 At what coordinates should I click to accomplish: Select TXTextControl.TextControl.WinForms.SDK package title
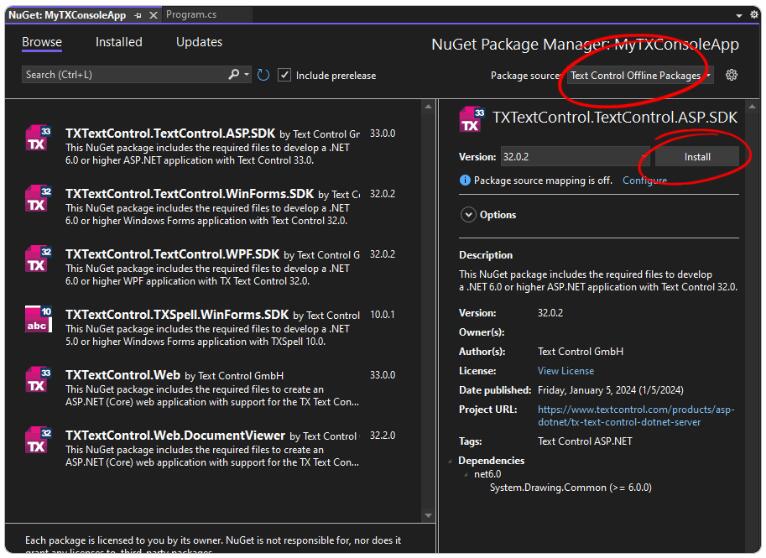(190, 194)
